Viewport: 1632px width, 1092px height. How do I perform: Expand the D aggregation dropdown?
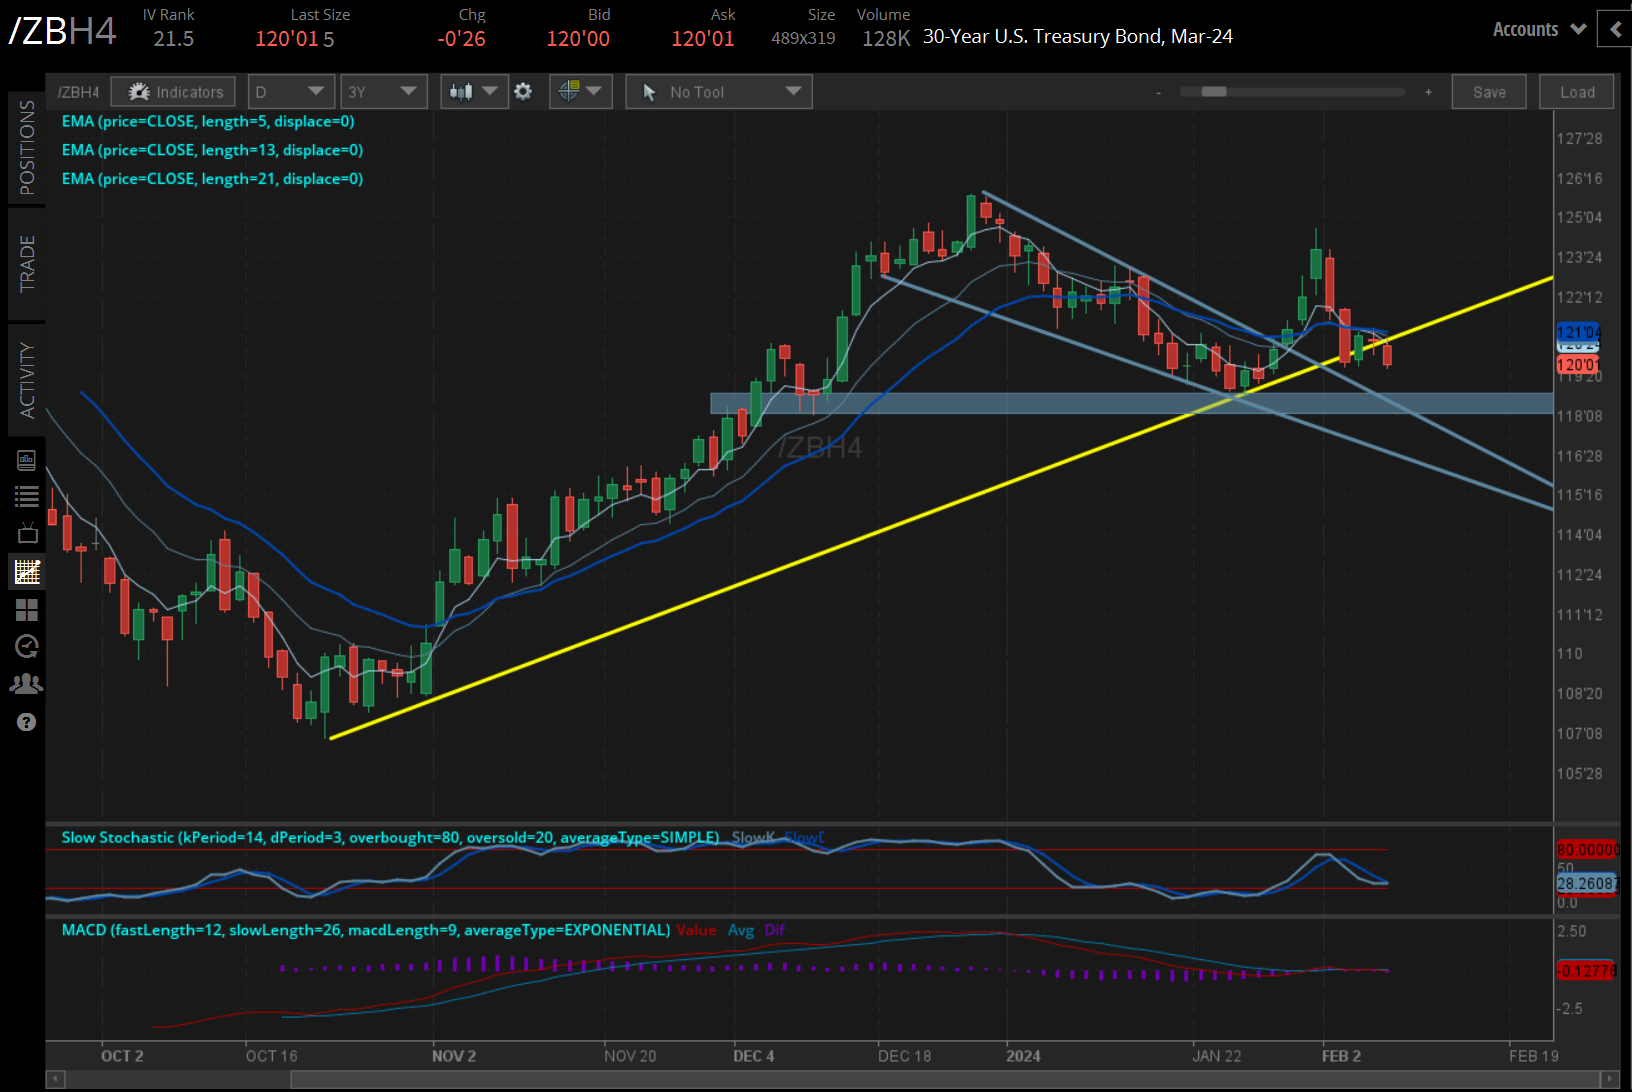pos(313,91)
